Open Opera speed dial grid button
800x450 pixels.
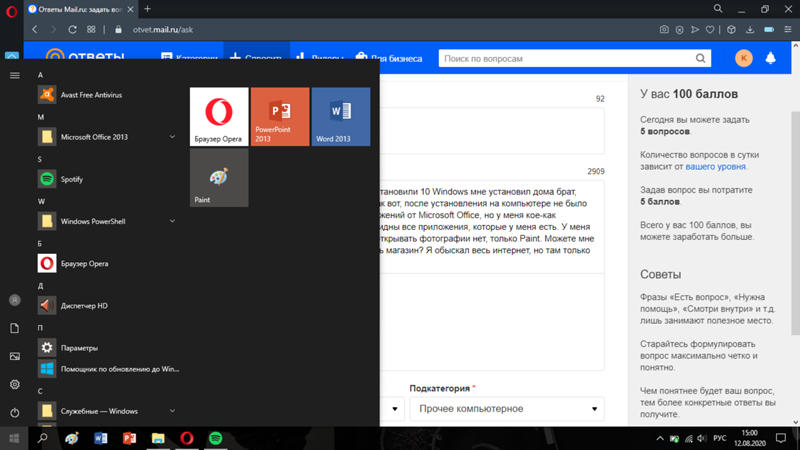[x=91, y=30]
